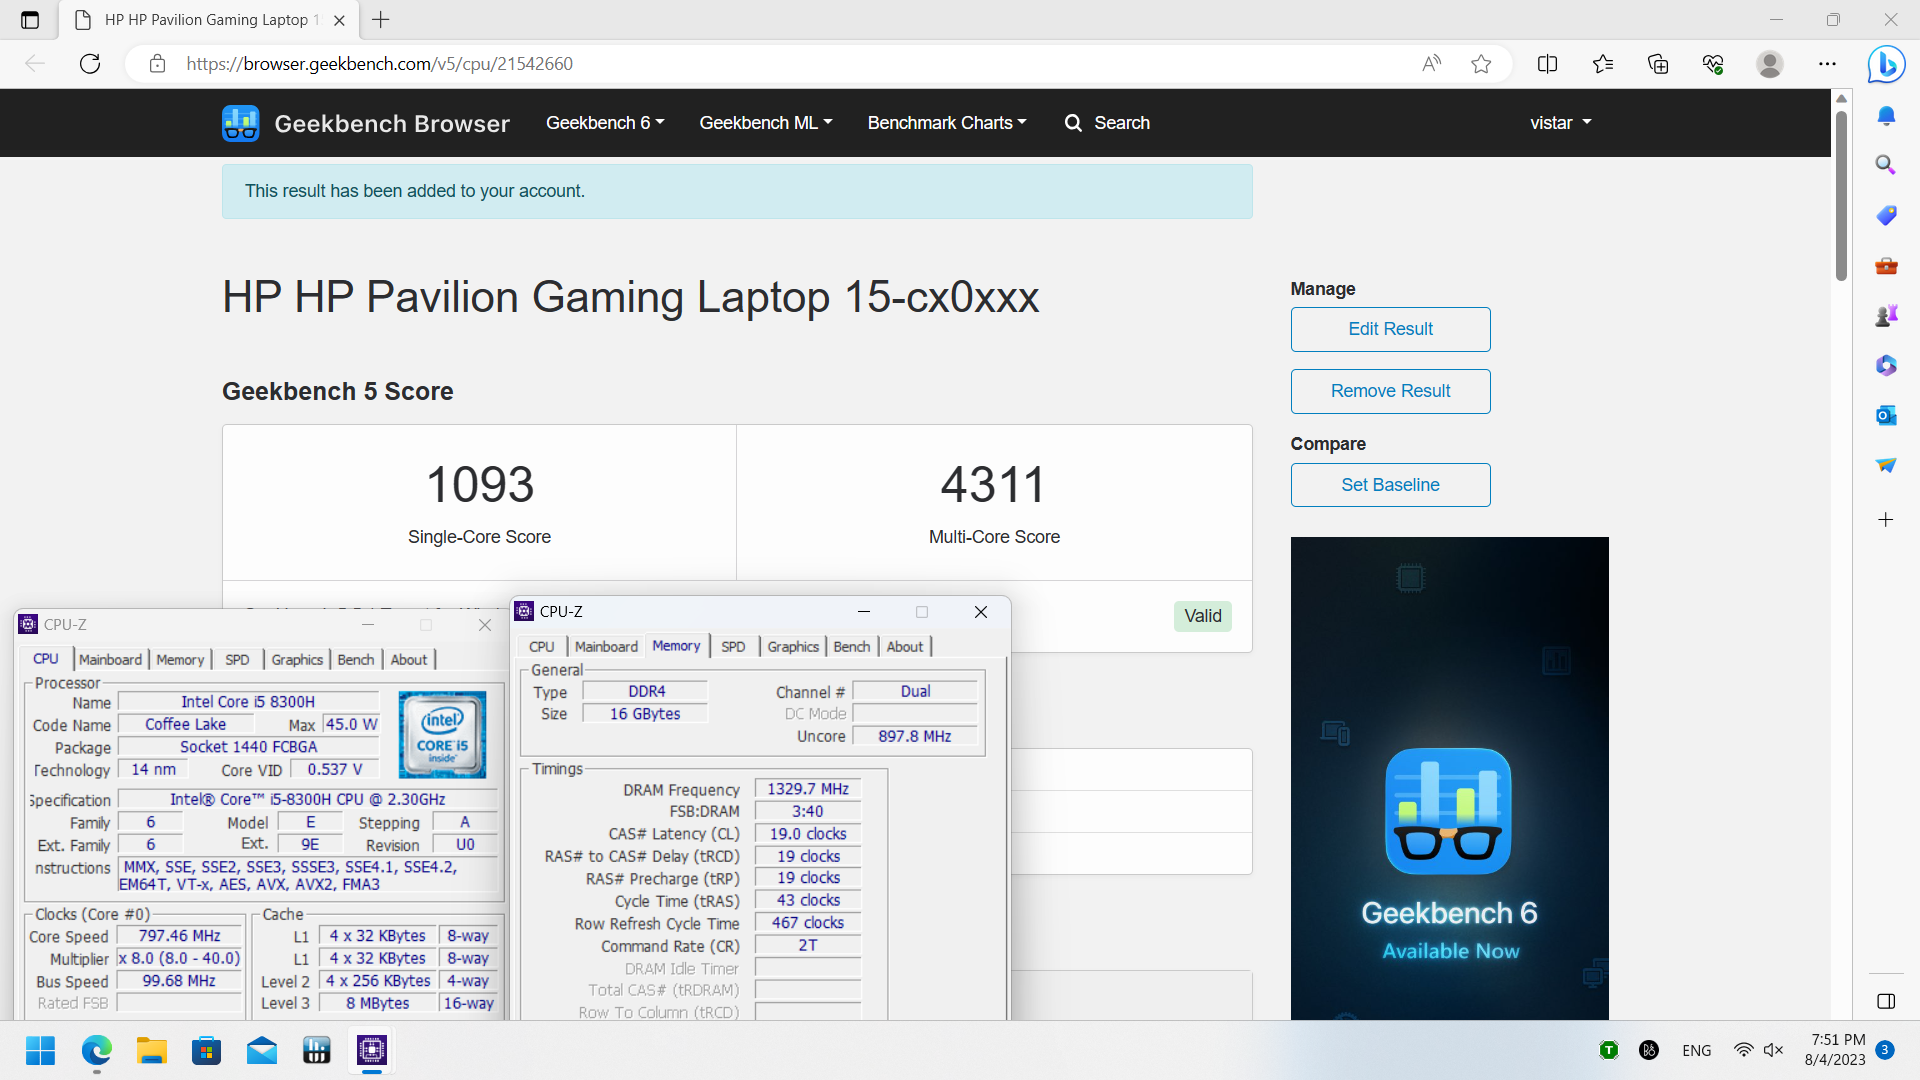Click the browser address bar URL
This screenshot has height=1080, width=1920.
click(379, 64)
